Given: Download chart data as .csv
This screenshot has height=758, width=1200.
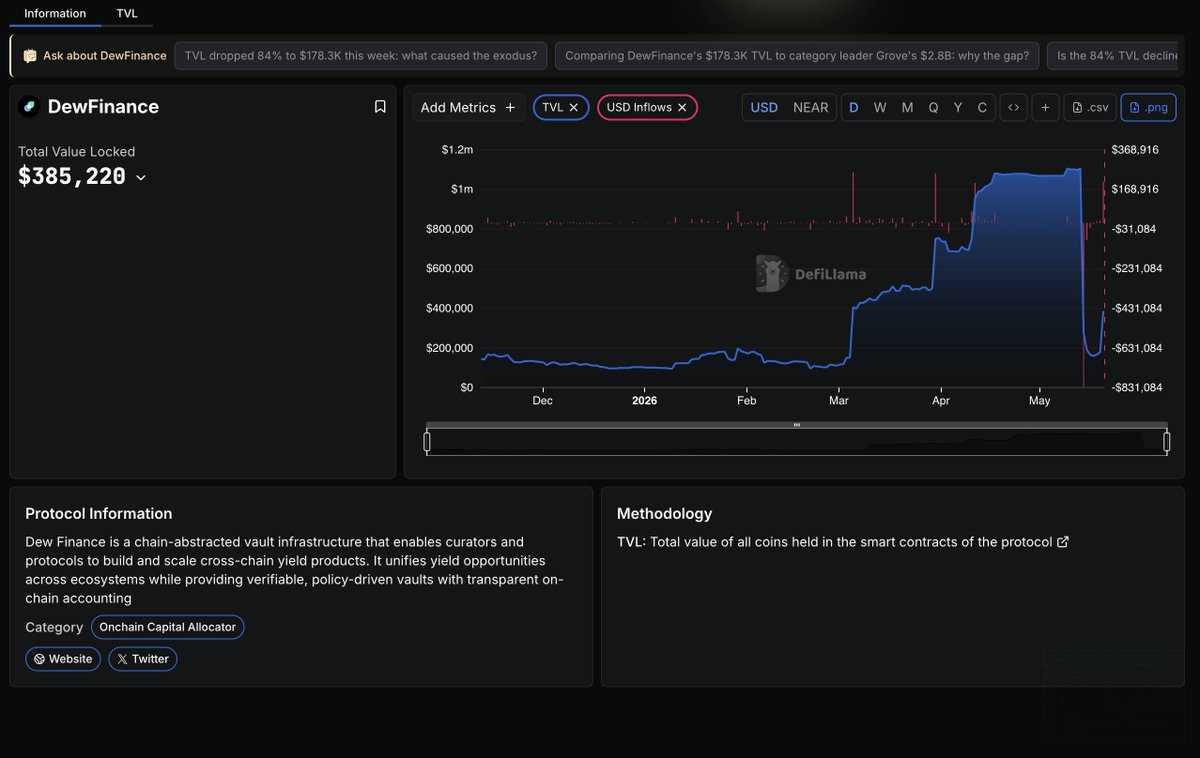Looking at the screenshot, I should pos(1090,107).
